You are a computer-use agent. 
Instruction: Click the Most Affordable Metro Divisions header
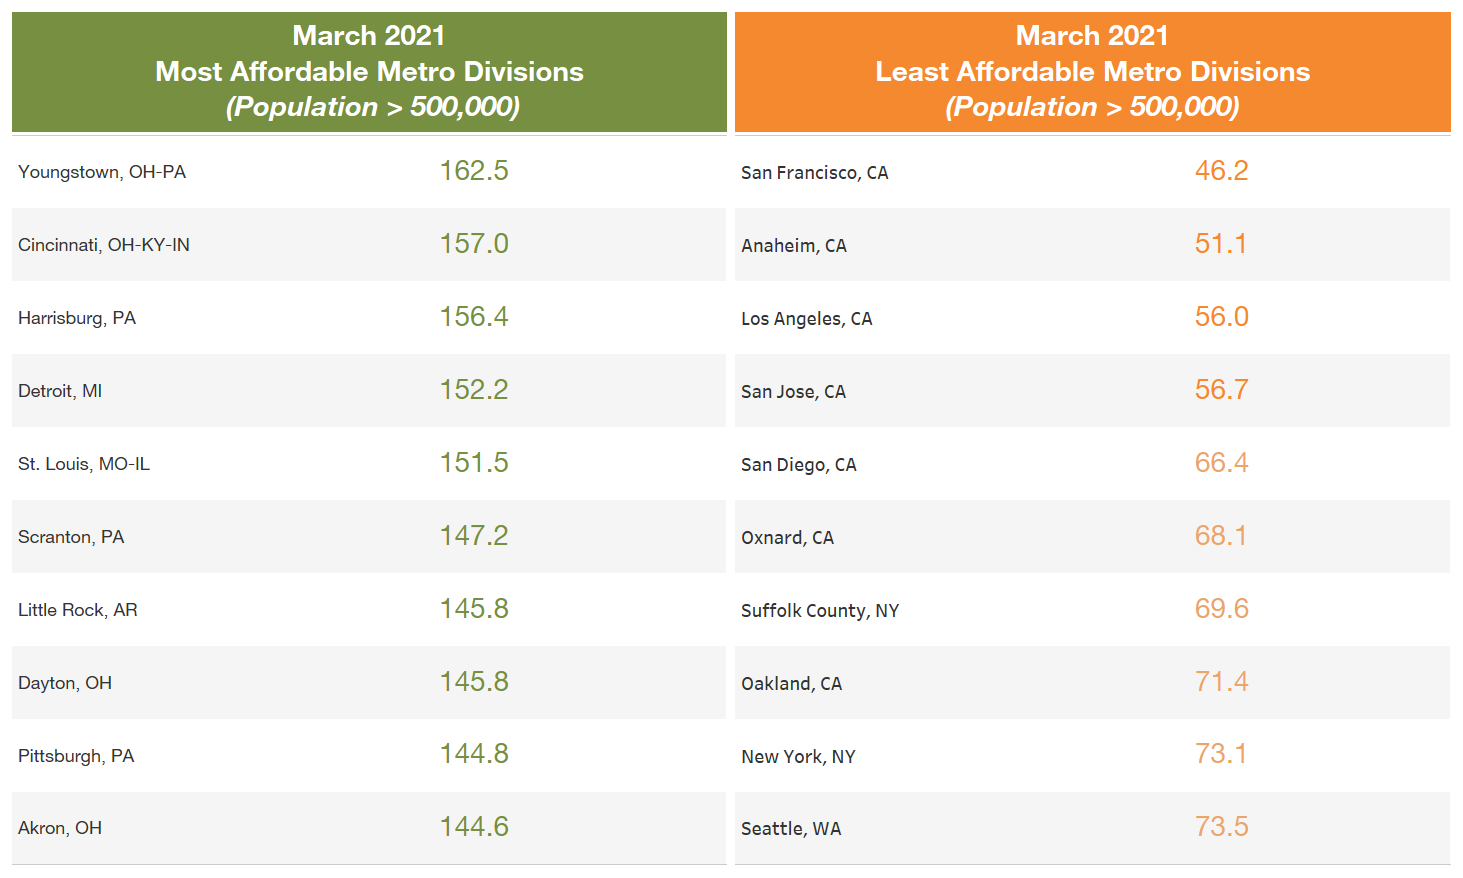(369, 71)
